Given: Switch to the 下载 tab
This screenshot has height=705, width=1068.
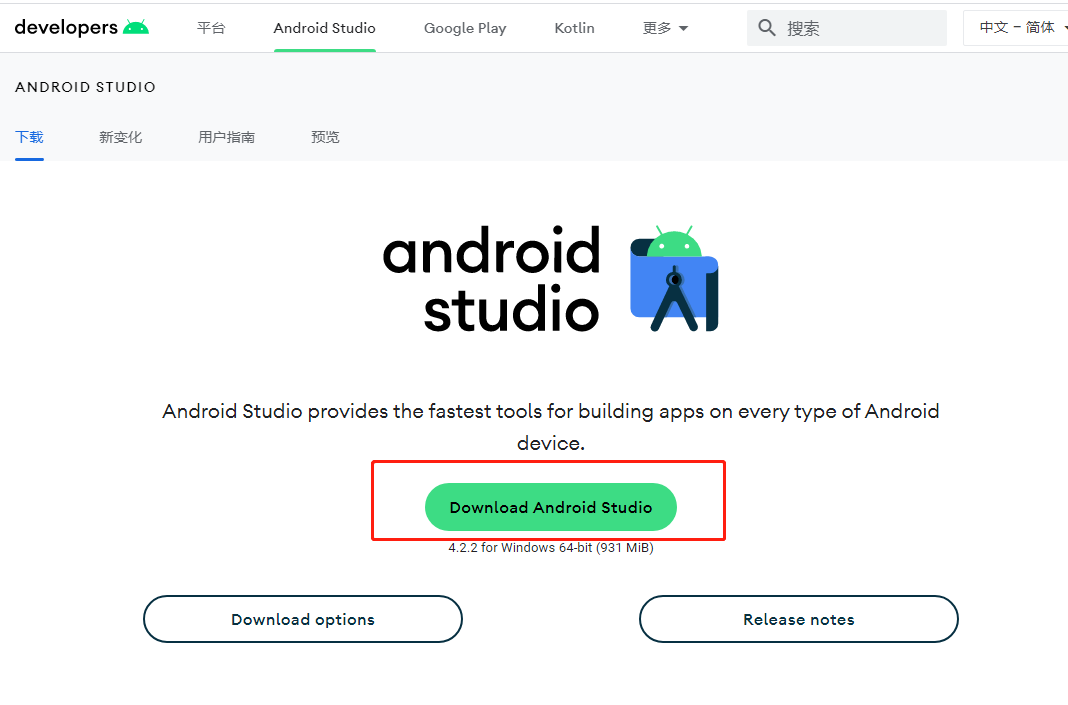Looking at the screenshot, I should 29,137.
